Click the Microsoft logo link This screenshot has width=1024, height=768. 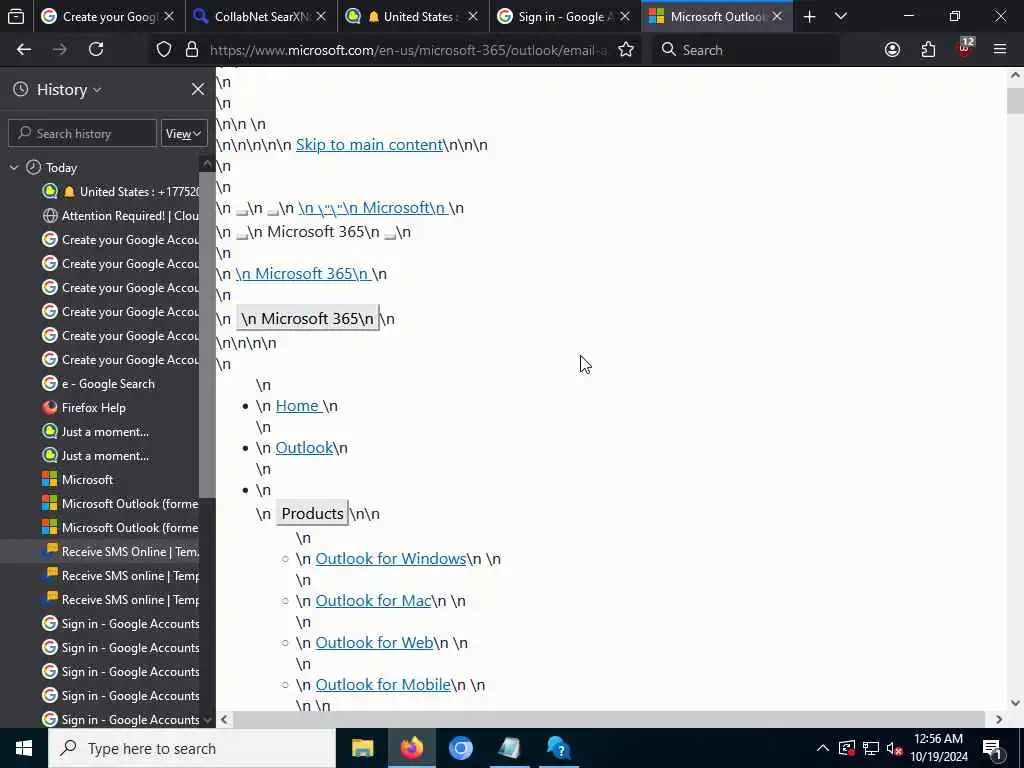[x=373, y=208]
